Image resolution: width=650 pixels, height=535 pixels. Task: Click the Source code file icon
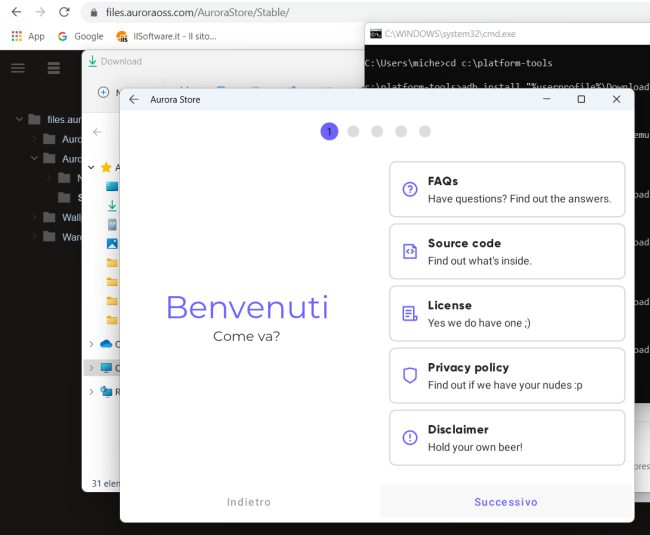(410, 252)
